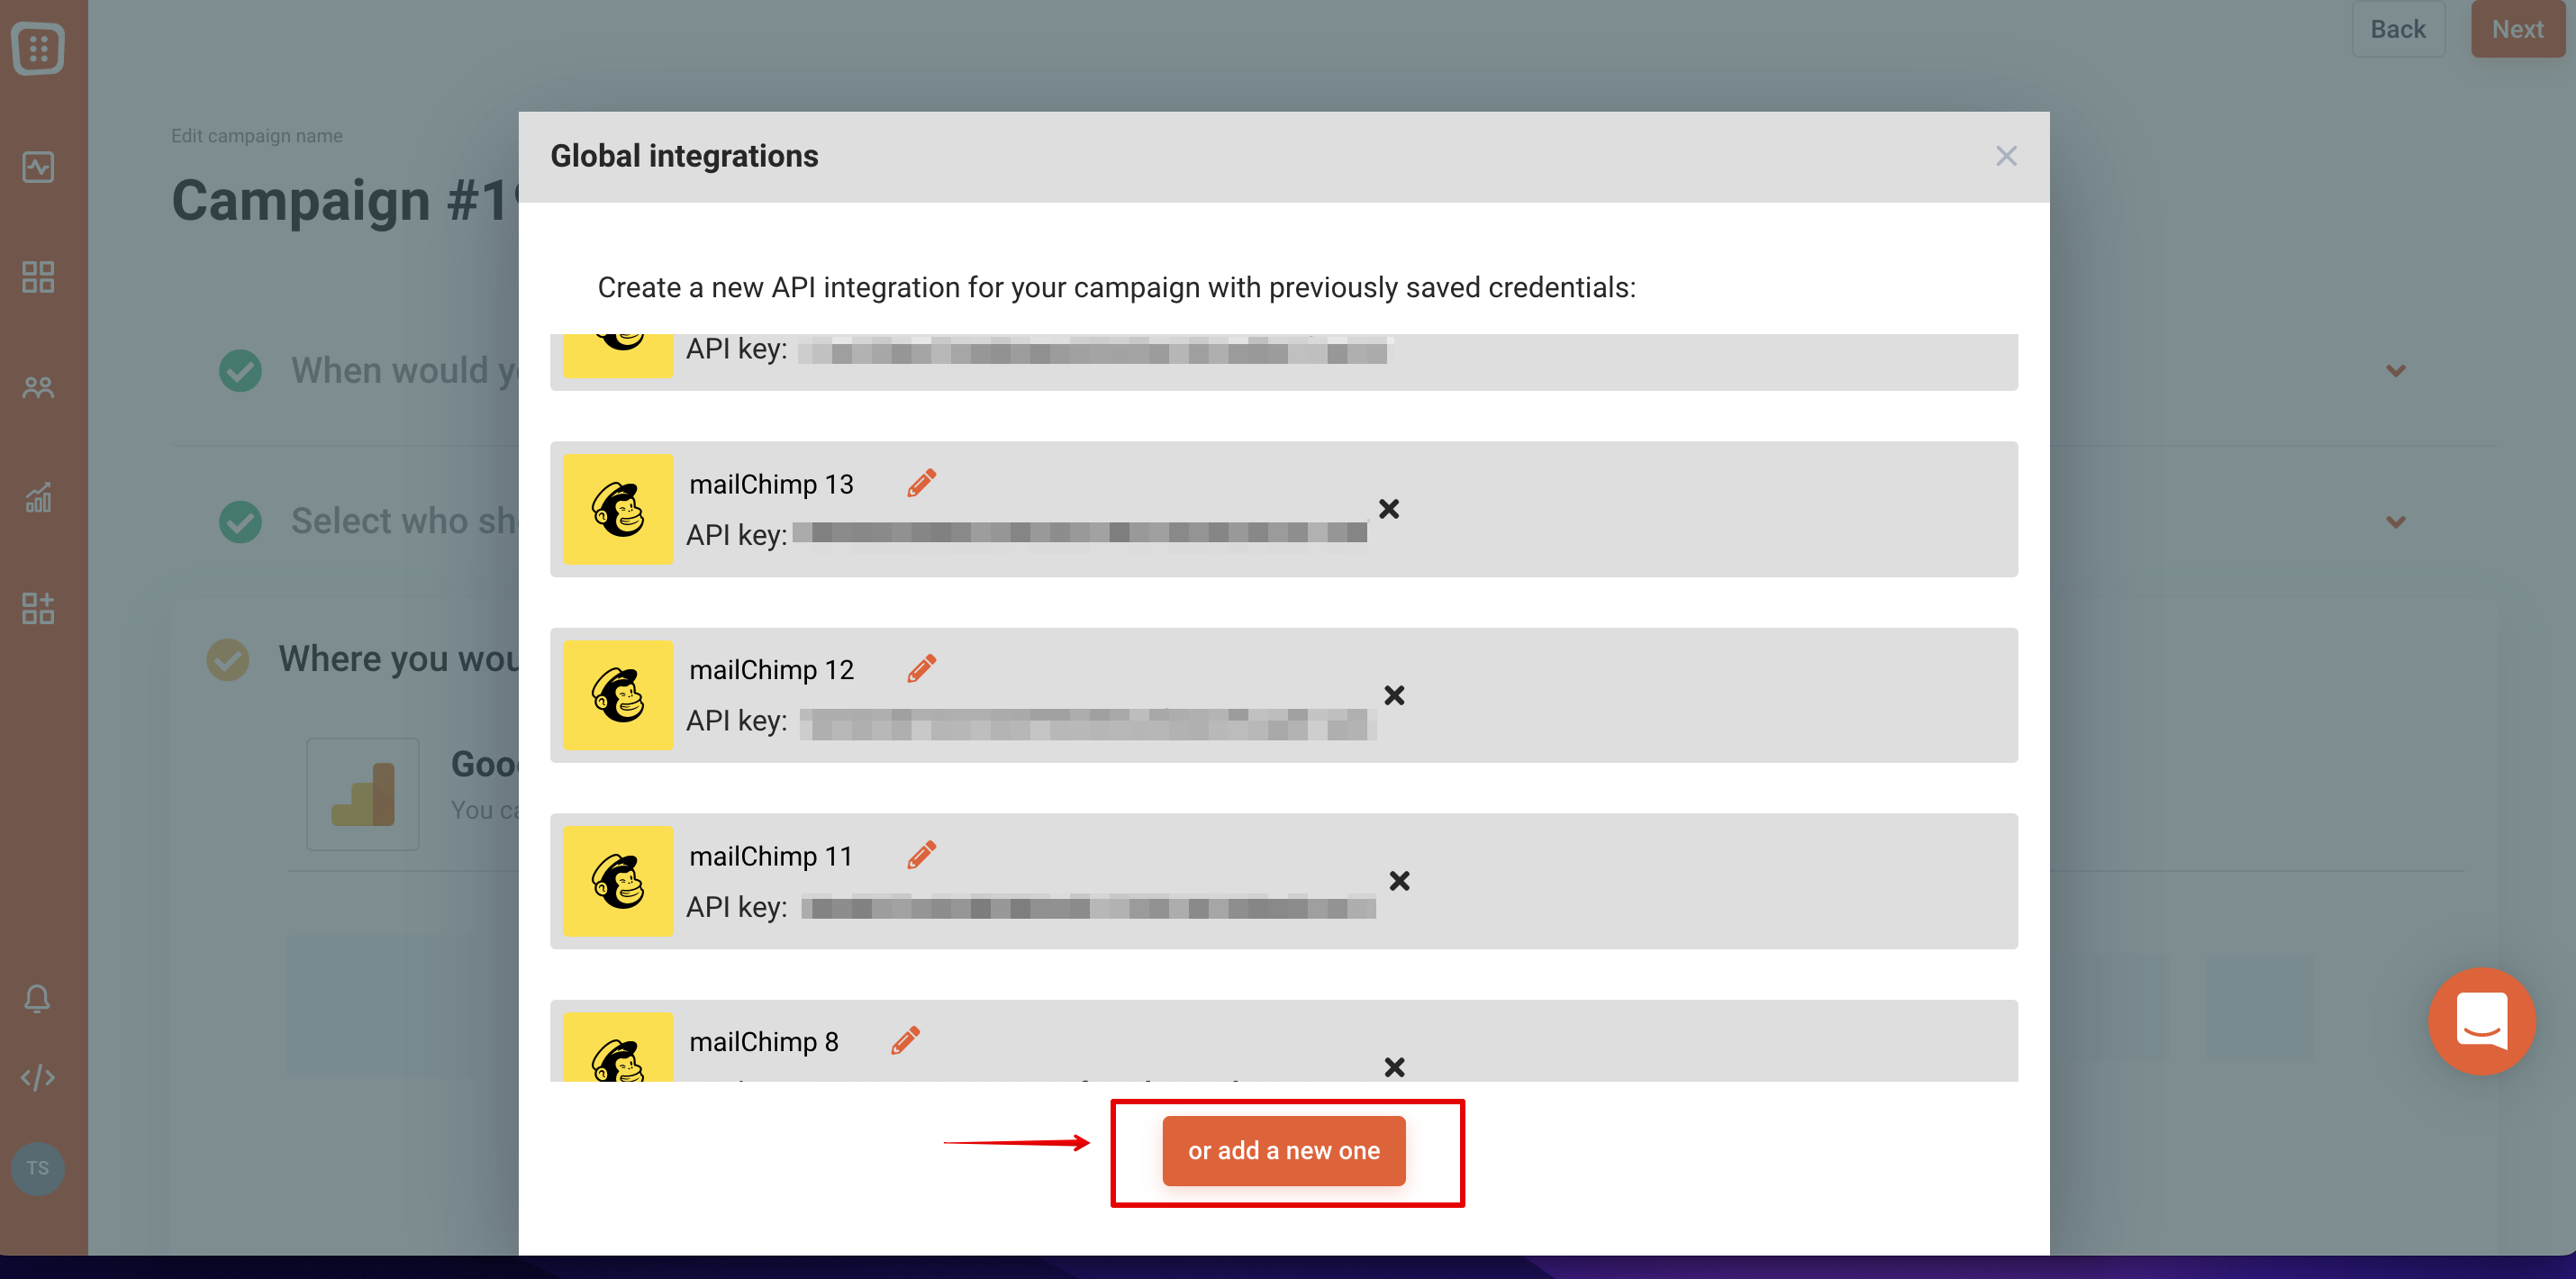The image size is (2576, 1279).
Task: Click the 'Select who sh...' section checkmark
Action: pos(240,522)
